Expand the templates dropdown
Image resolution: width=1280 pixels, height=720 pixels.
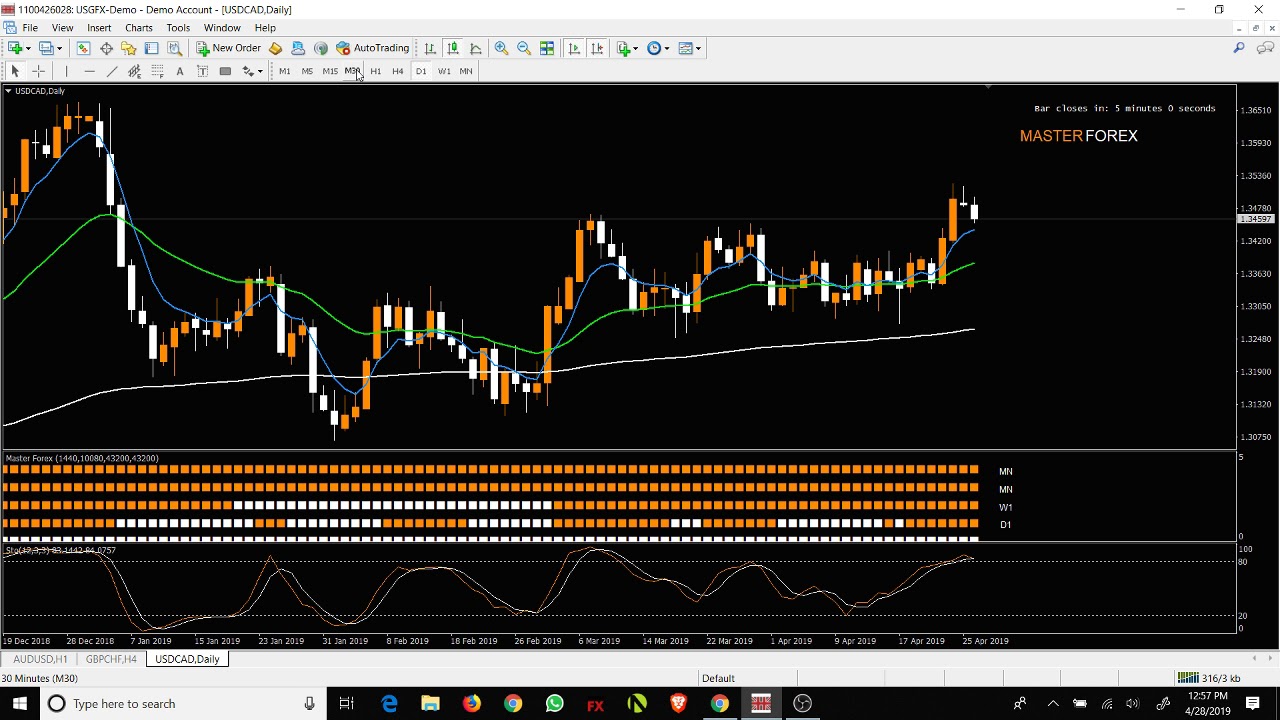click(x=698, y=48)
